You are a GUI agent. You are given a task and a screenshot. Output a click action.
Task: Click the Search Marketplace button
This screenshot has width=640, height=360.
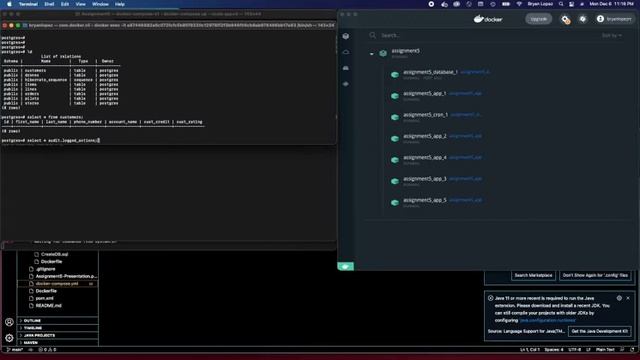[533, 276]
